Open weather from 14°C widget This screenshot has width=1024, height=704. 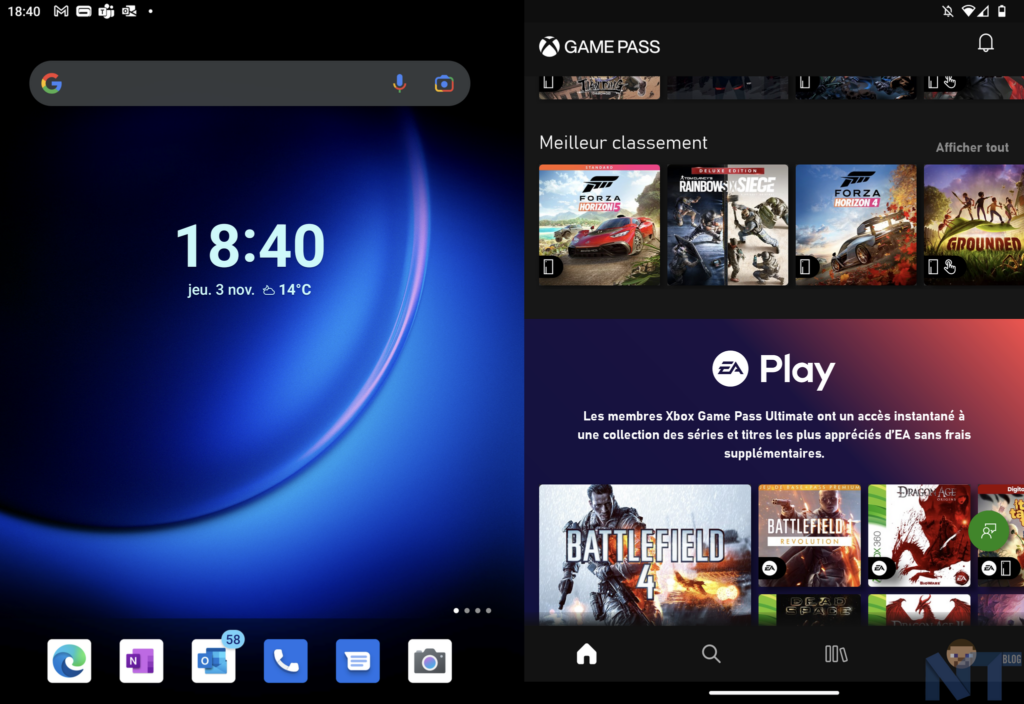click(287, 289)
